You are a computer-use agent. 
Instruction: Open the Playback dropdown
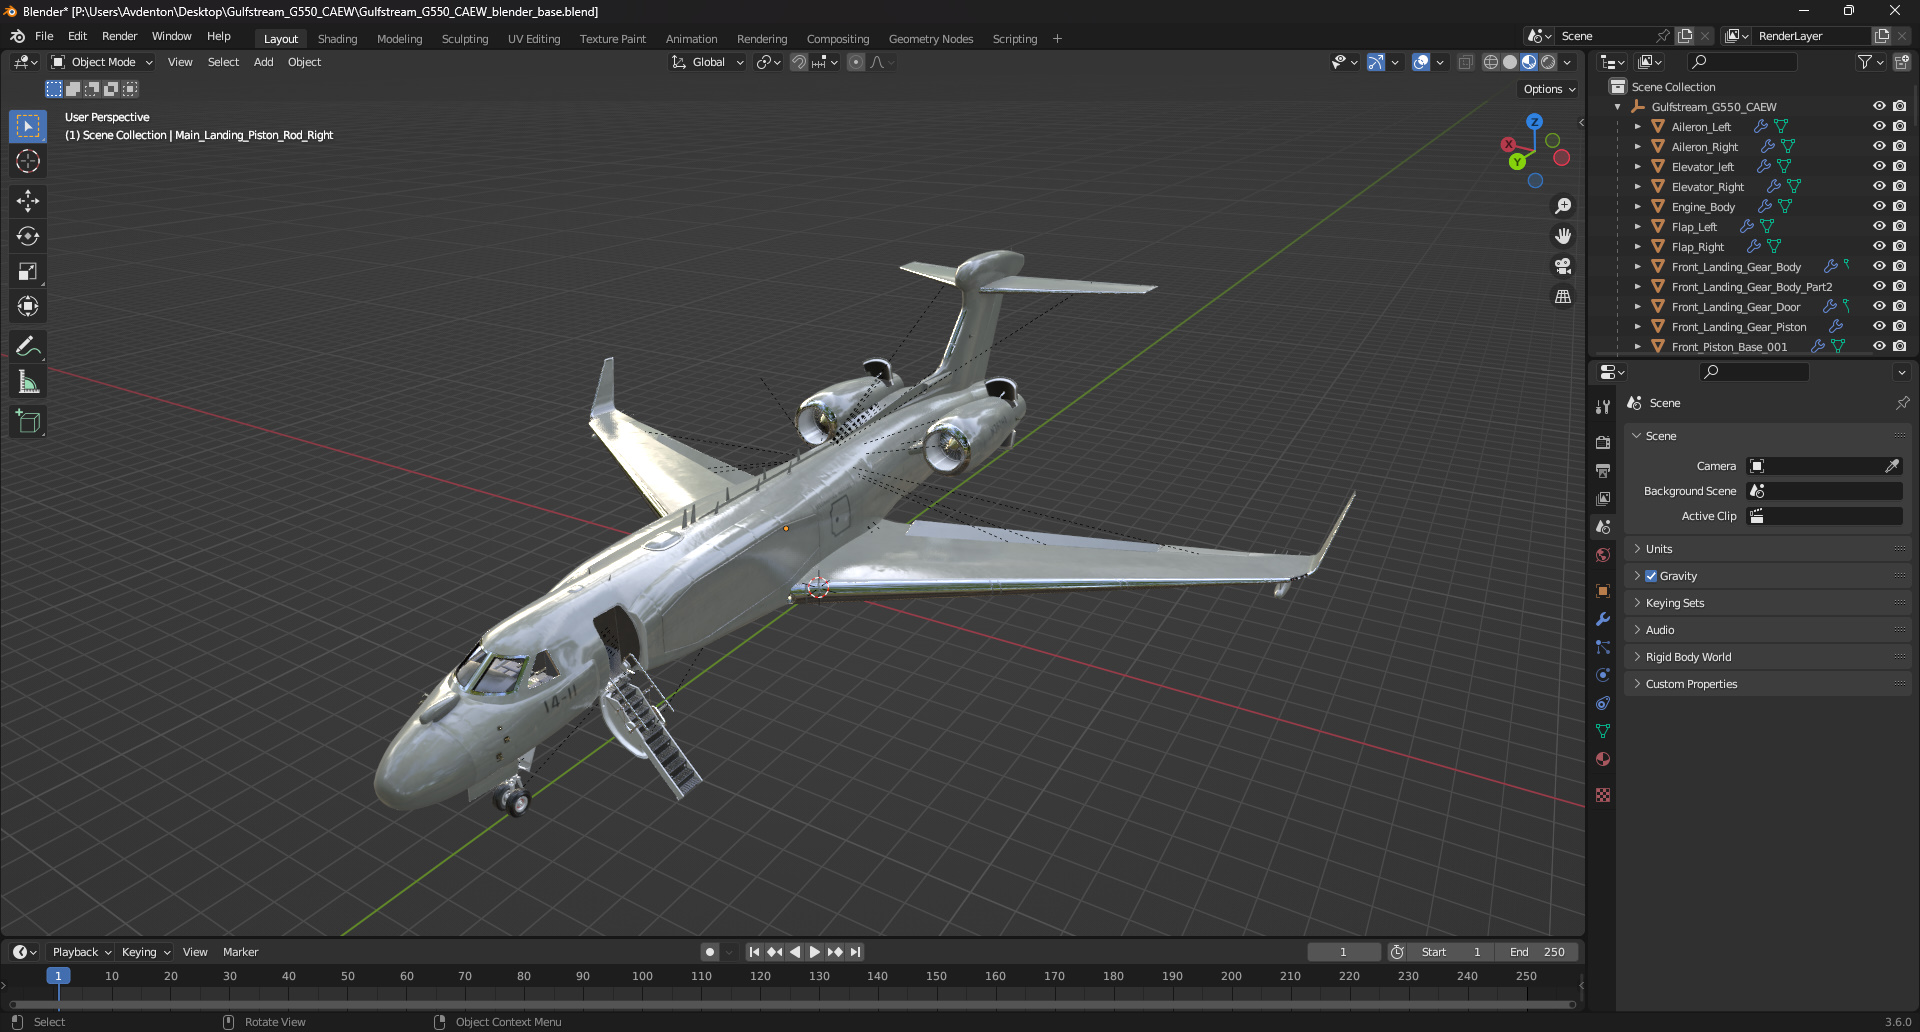(81, 952)
